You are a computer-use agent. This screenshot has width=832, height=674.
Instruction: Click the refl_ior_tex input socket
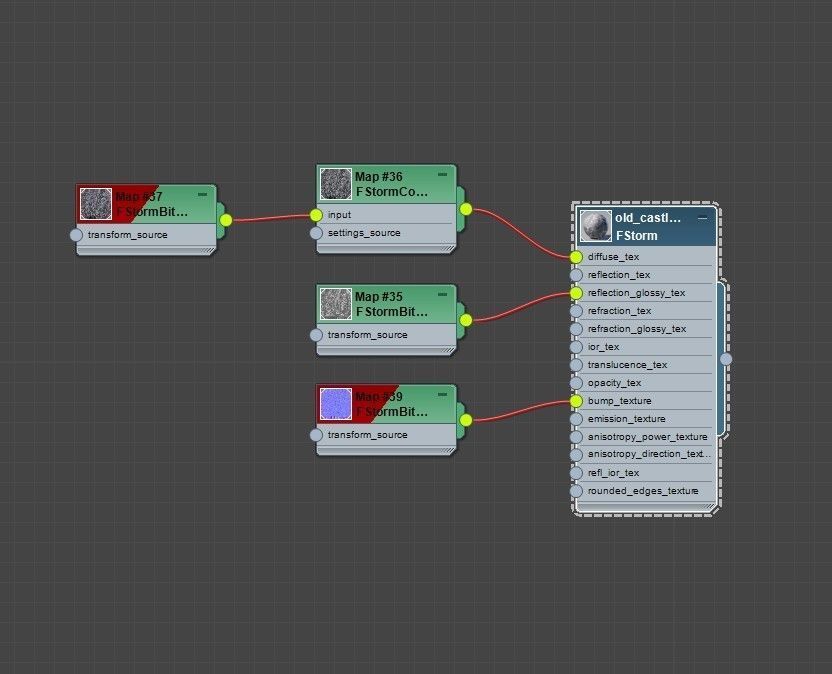(576, 473)
